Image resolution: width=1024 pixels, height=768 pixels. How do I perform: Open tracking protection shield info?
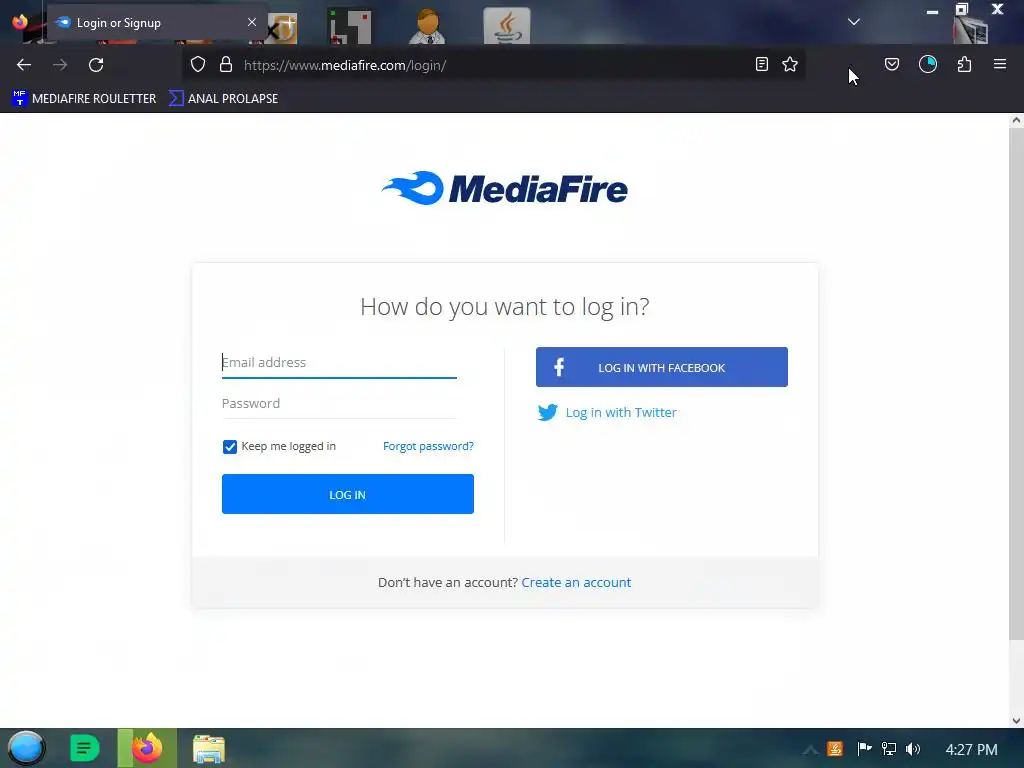click(x=198, y=64)
